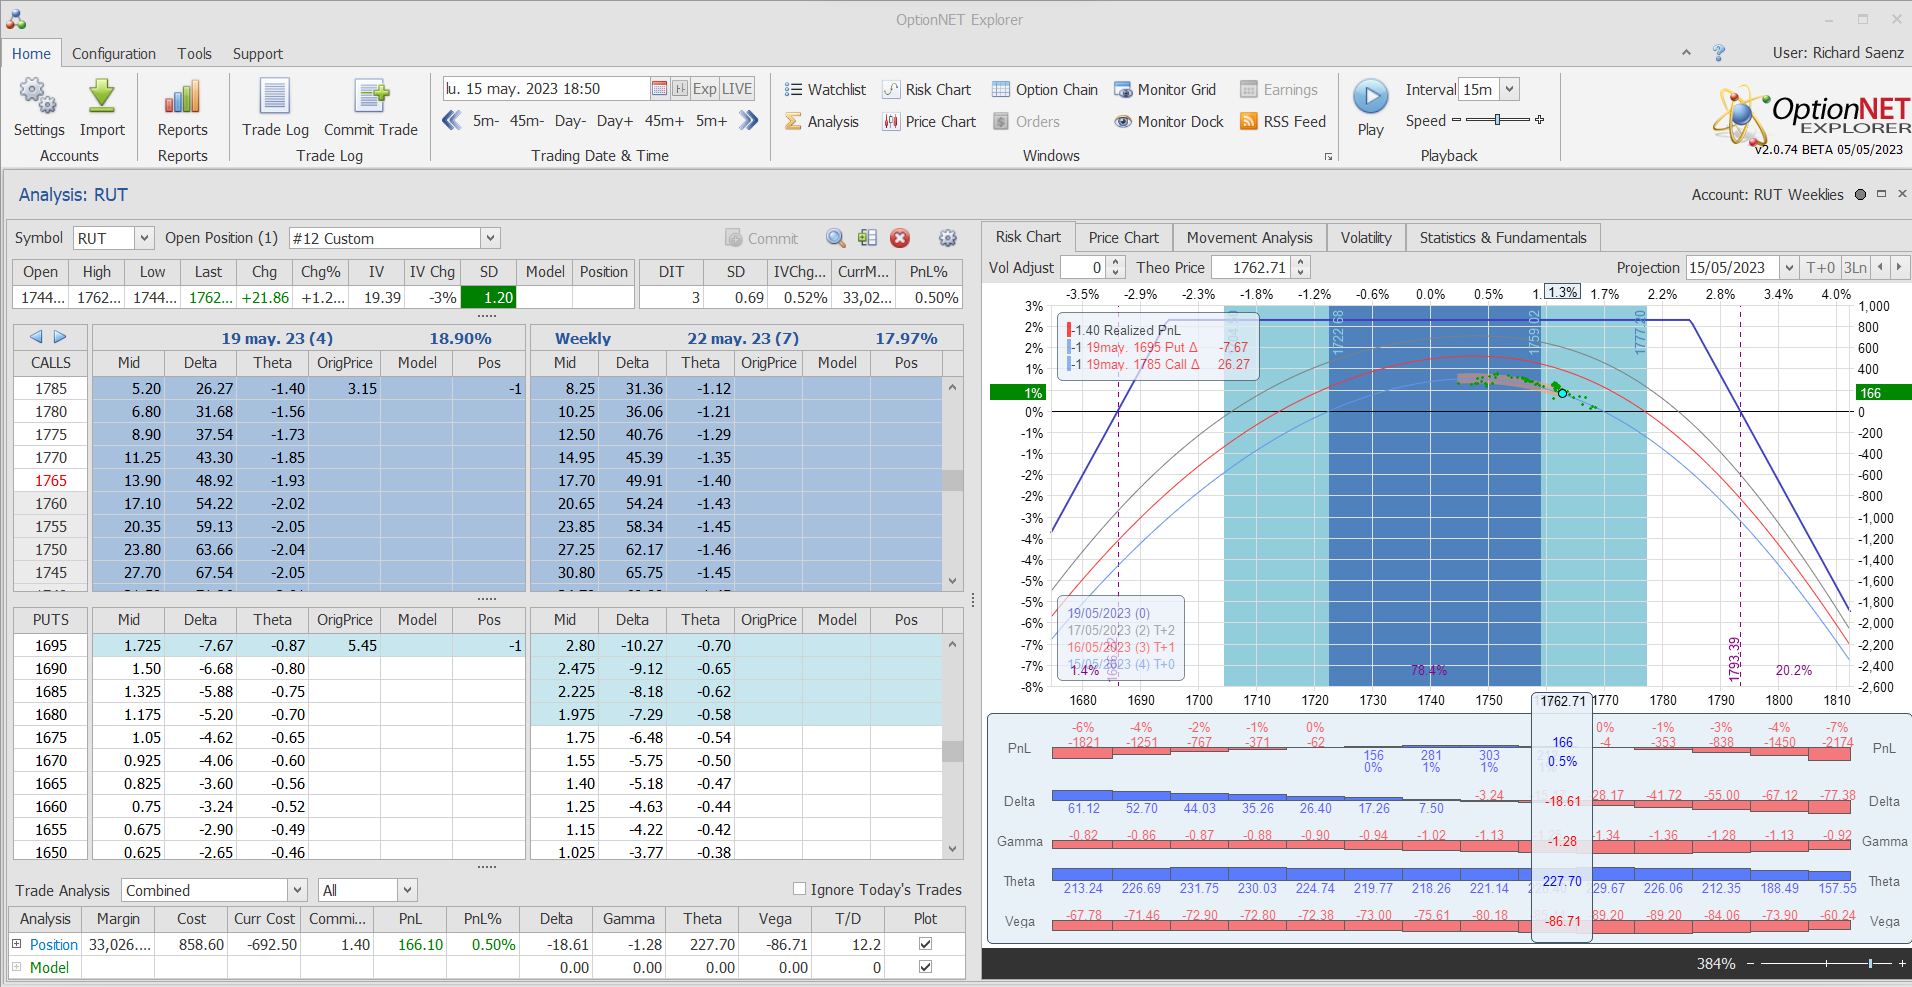1912x987 pixels.
Task: Open Settings in the Accounts group
Action: 38,107
